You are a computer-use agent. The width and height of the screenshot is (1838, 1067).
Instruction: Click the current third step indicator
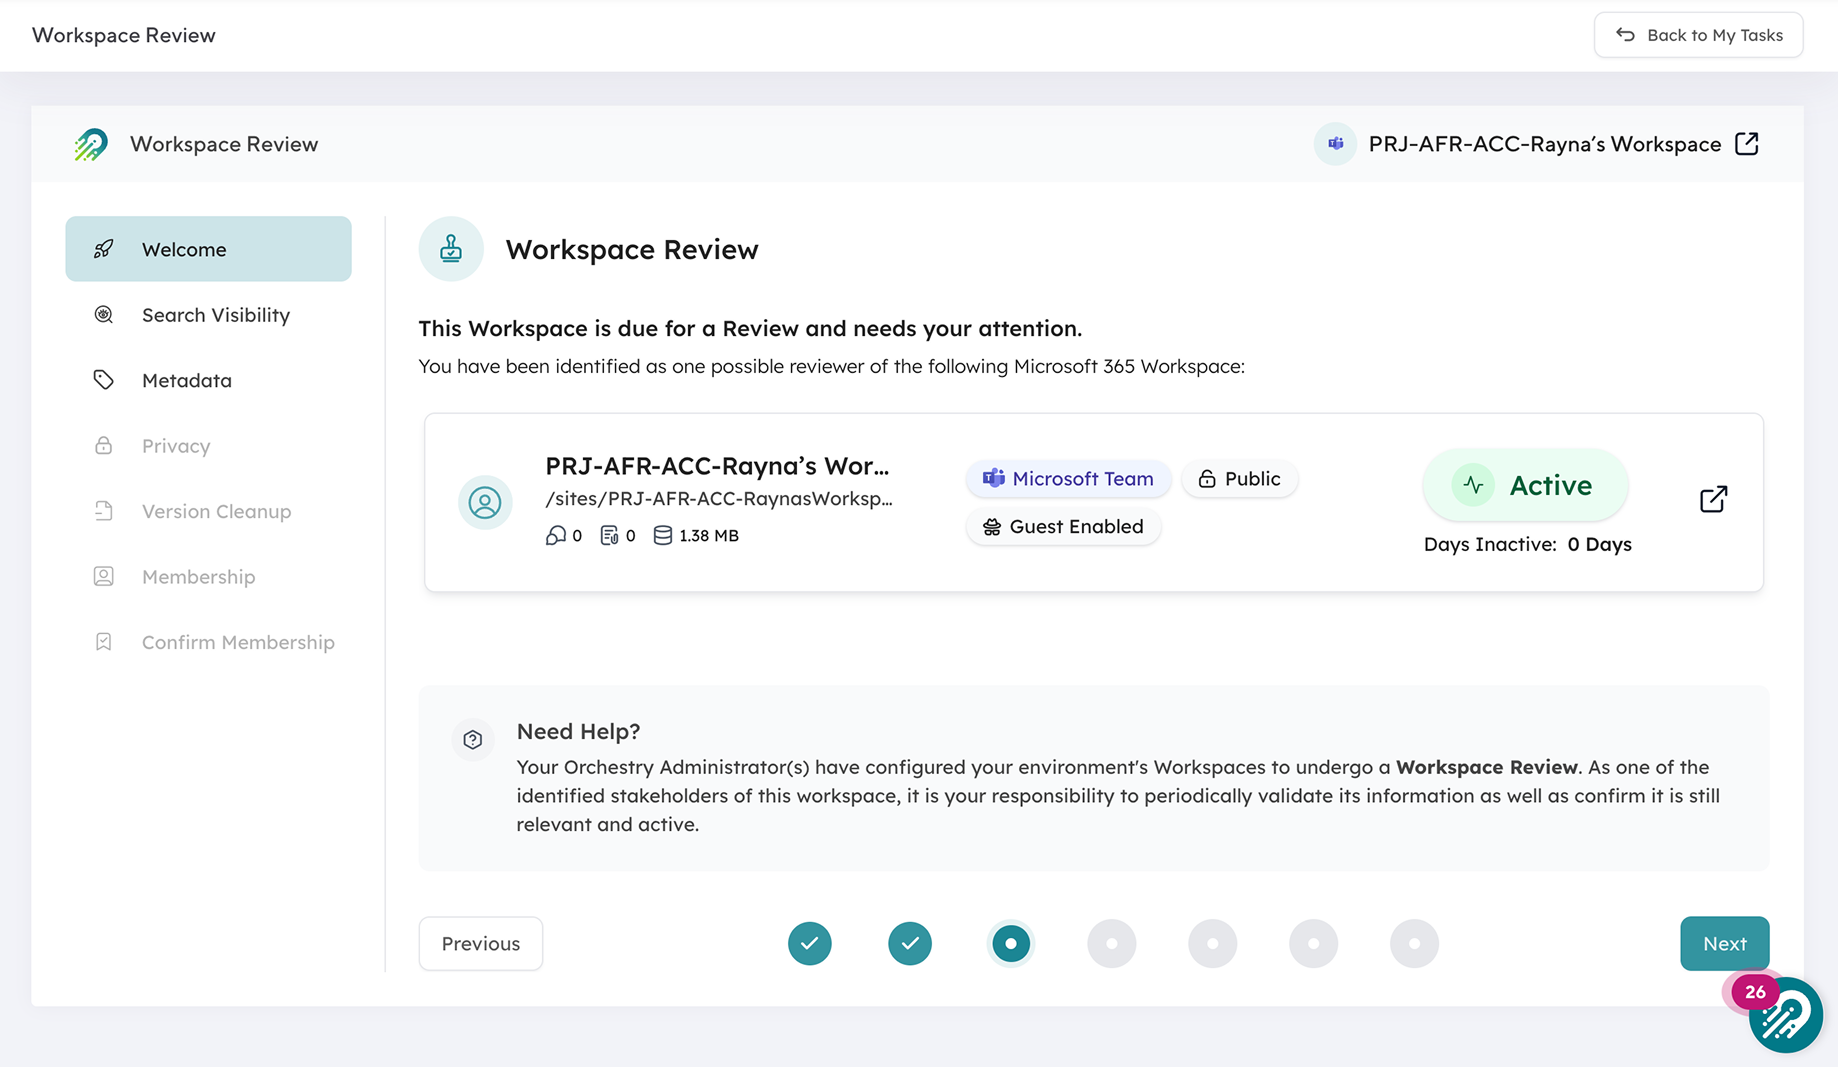[x=1011, y=944]
